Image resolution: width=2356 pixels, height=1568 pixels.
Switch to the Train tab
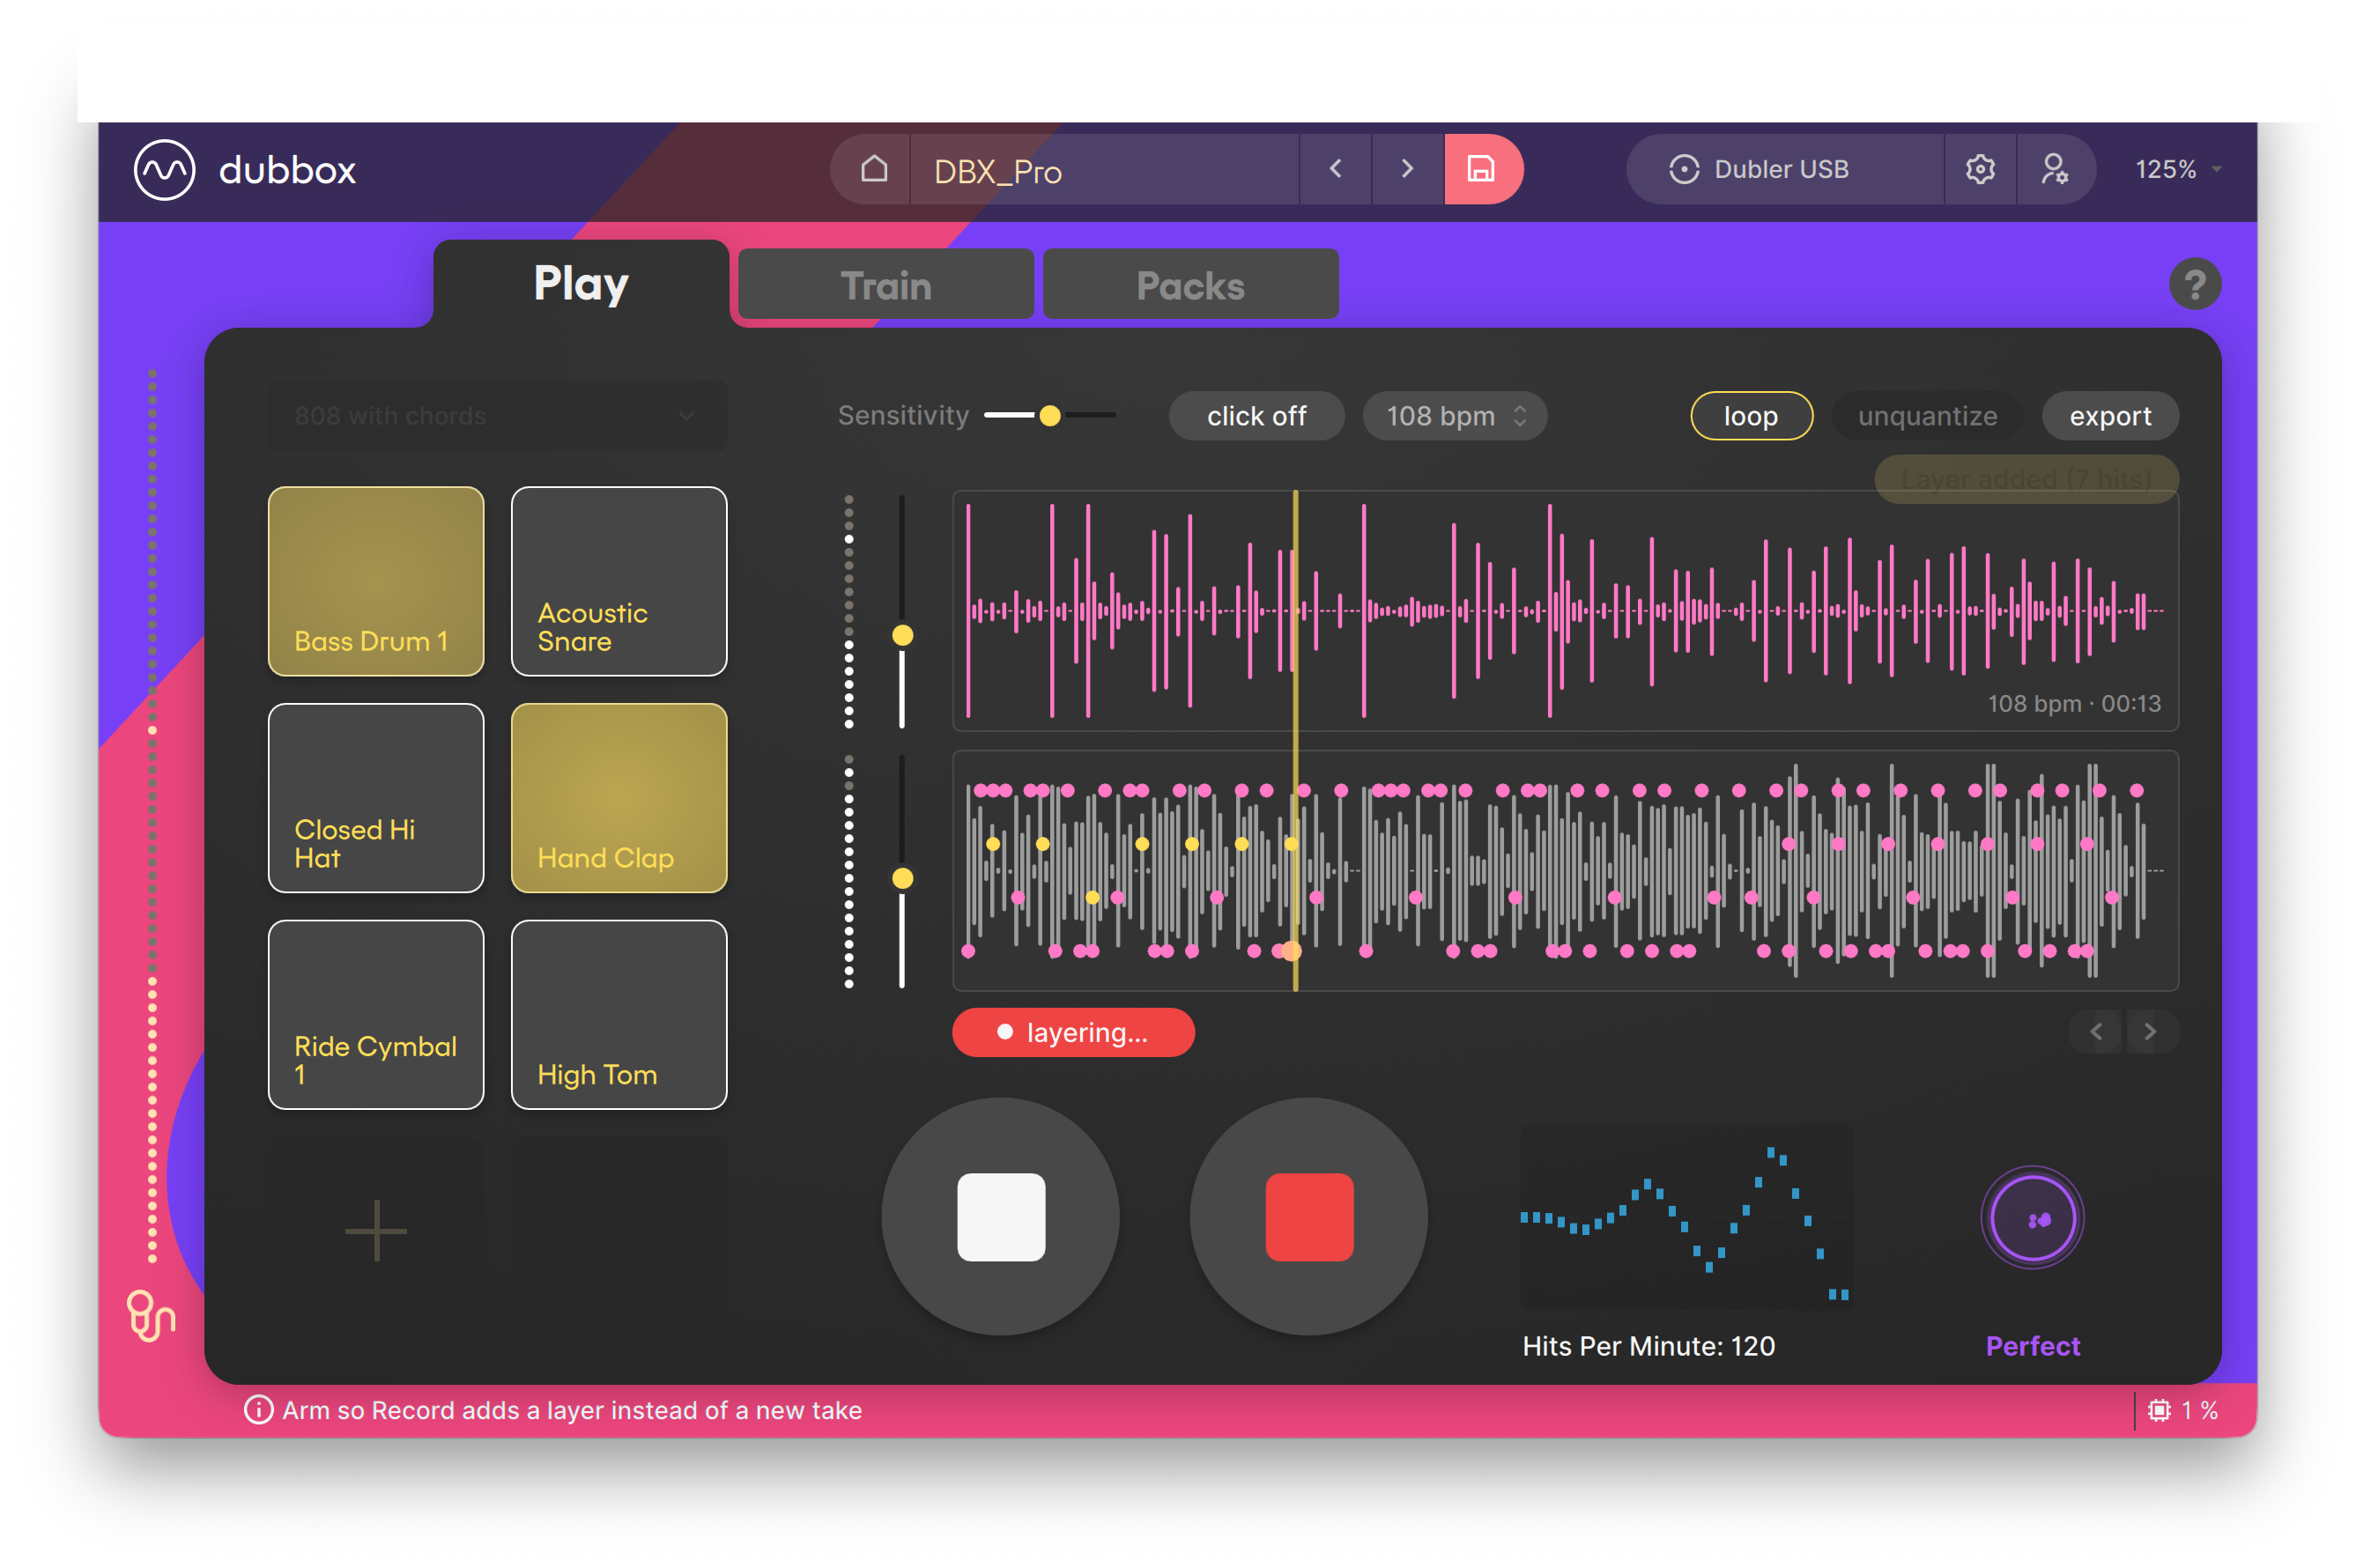coord(886,285)
